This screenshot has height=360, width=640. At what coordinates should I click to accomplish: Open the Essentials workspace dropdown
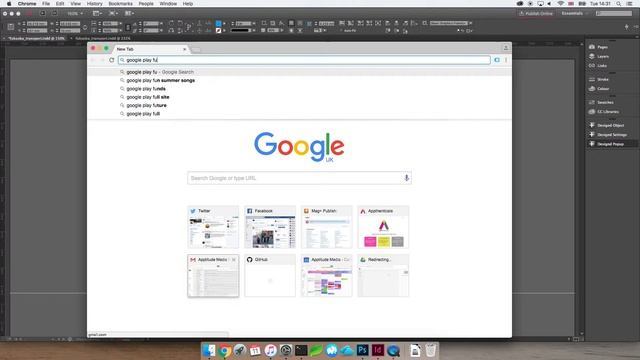(574, 13)
